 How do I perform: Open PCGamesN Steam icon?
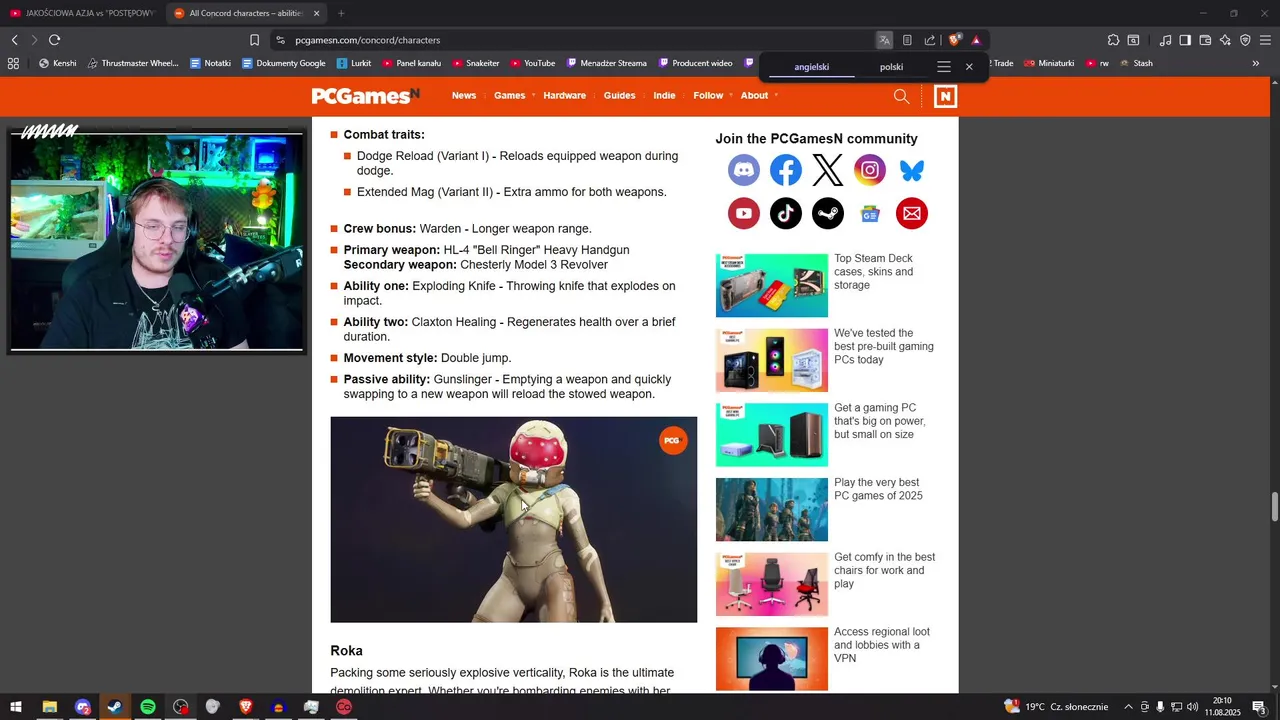pos(828,213)
